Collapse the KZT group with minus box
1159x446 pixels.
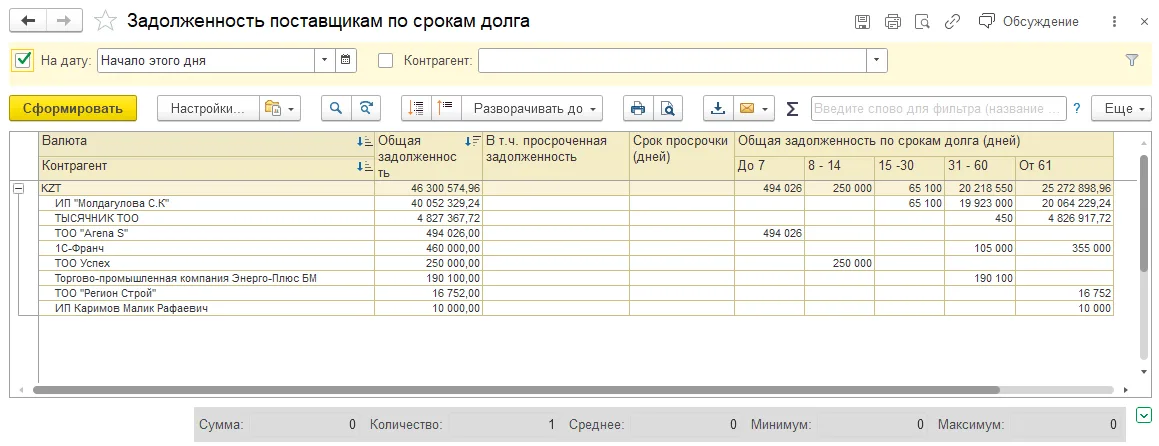point(18,189)
